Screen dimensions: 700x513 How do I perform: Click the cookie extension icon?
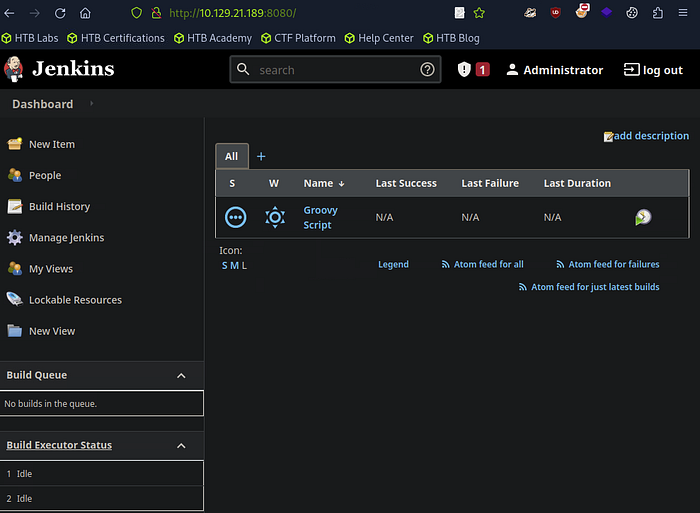632,13
